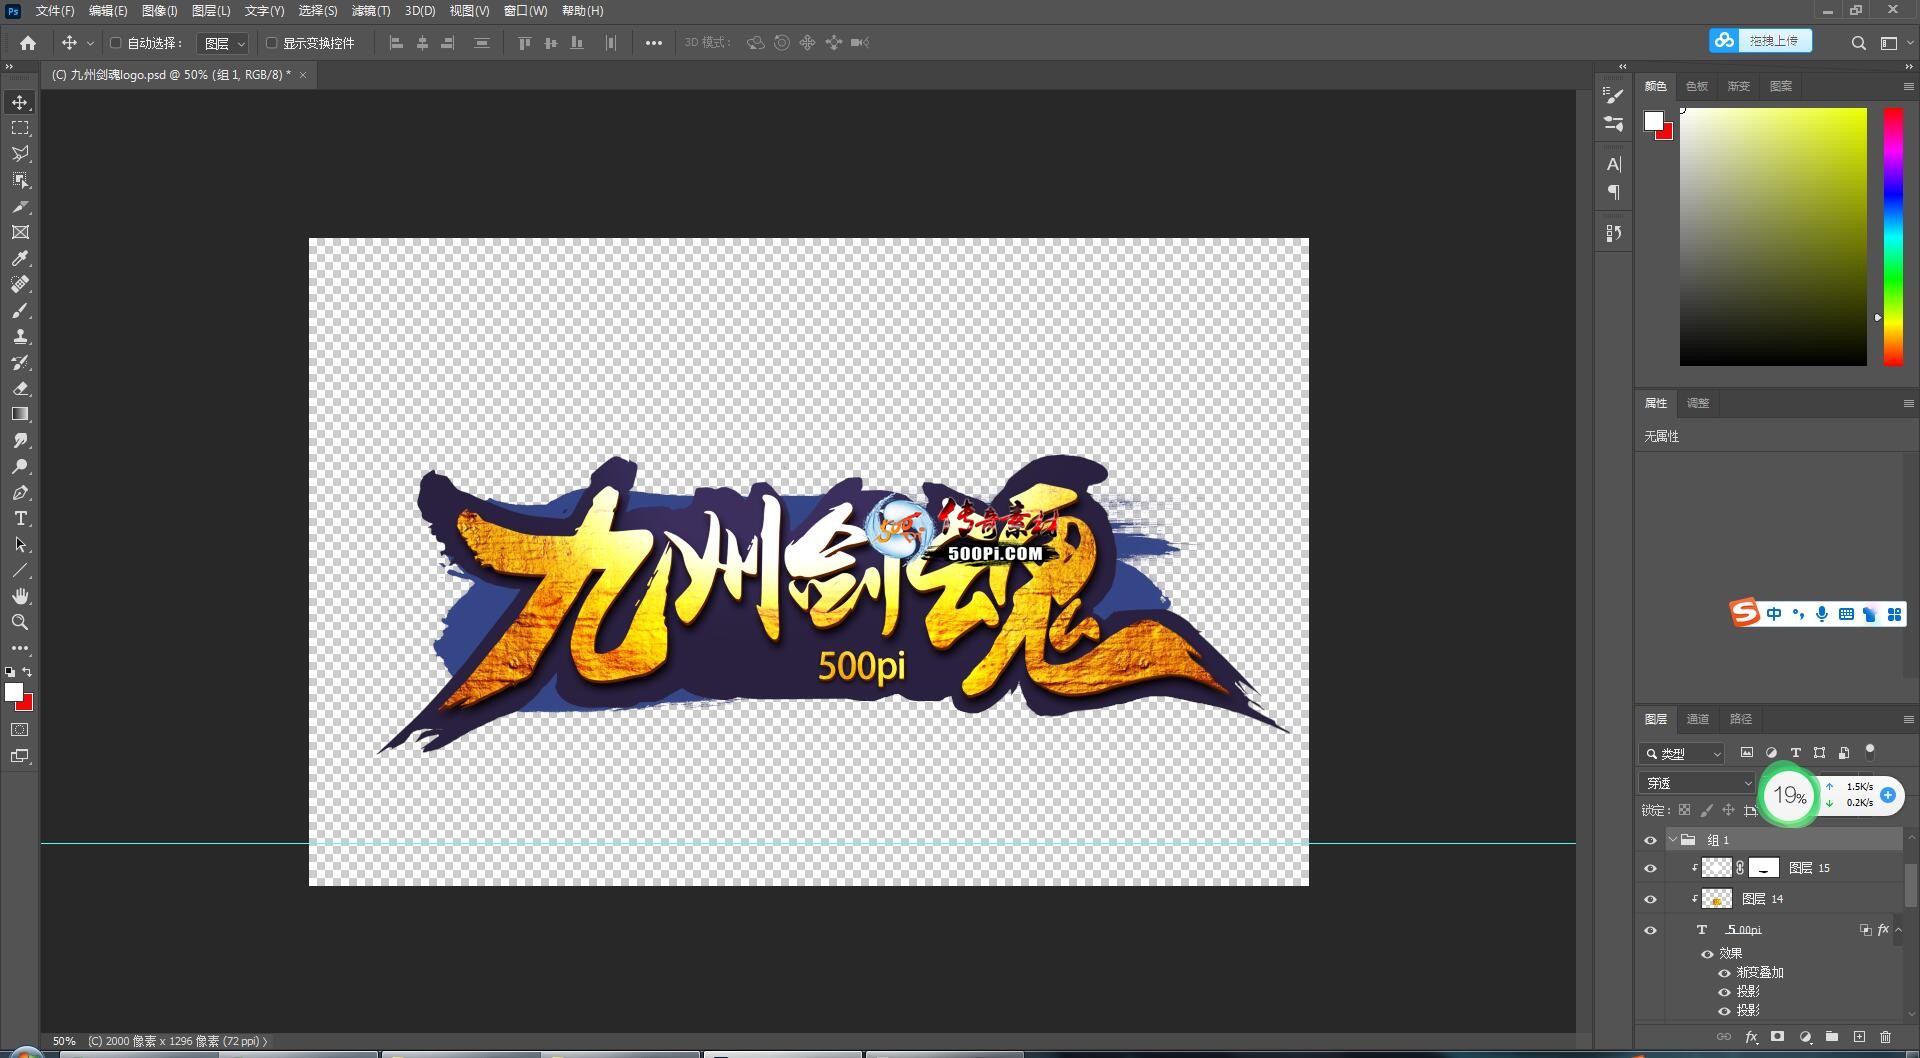Hide the 500pi text layer
The image size is (1920, 1058).
[x=1651, y=930]
